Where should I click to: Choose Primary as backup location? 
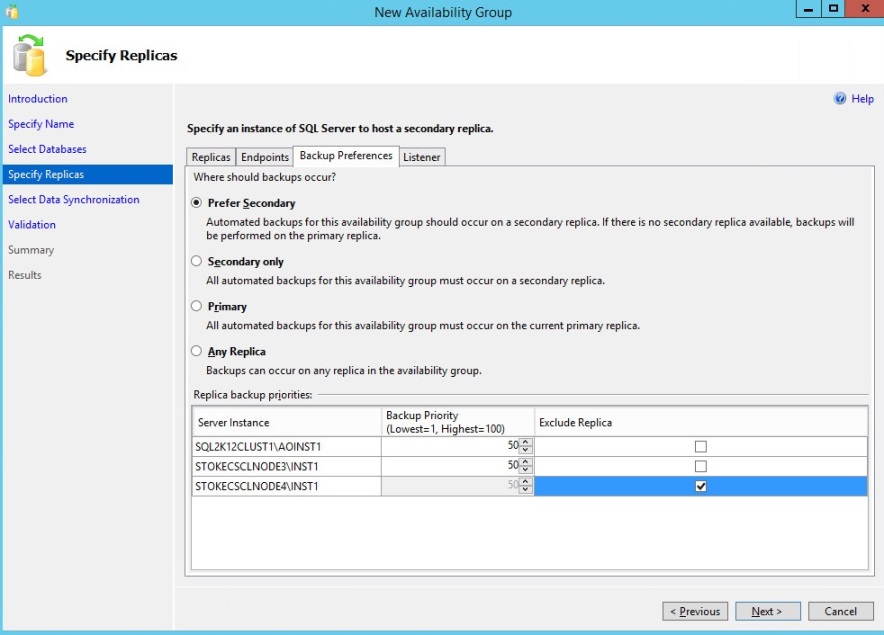point(197,306)
